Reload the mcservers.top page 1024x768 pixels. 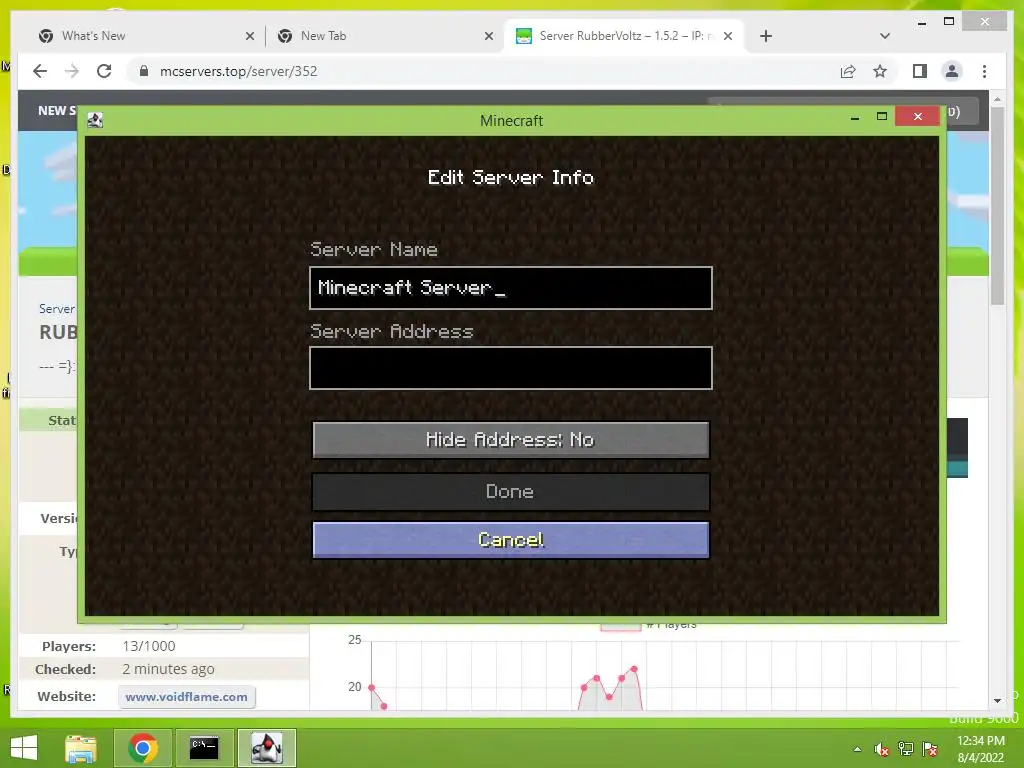pos(104,71)
